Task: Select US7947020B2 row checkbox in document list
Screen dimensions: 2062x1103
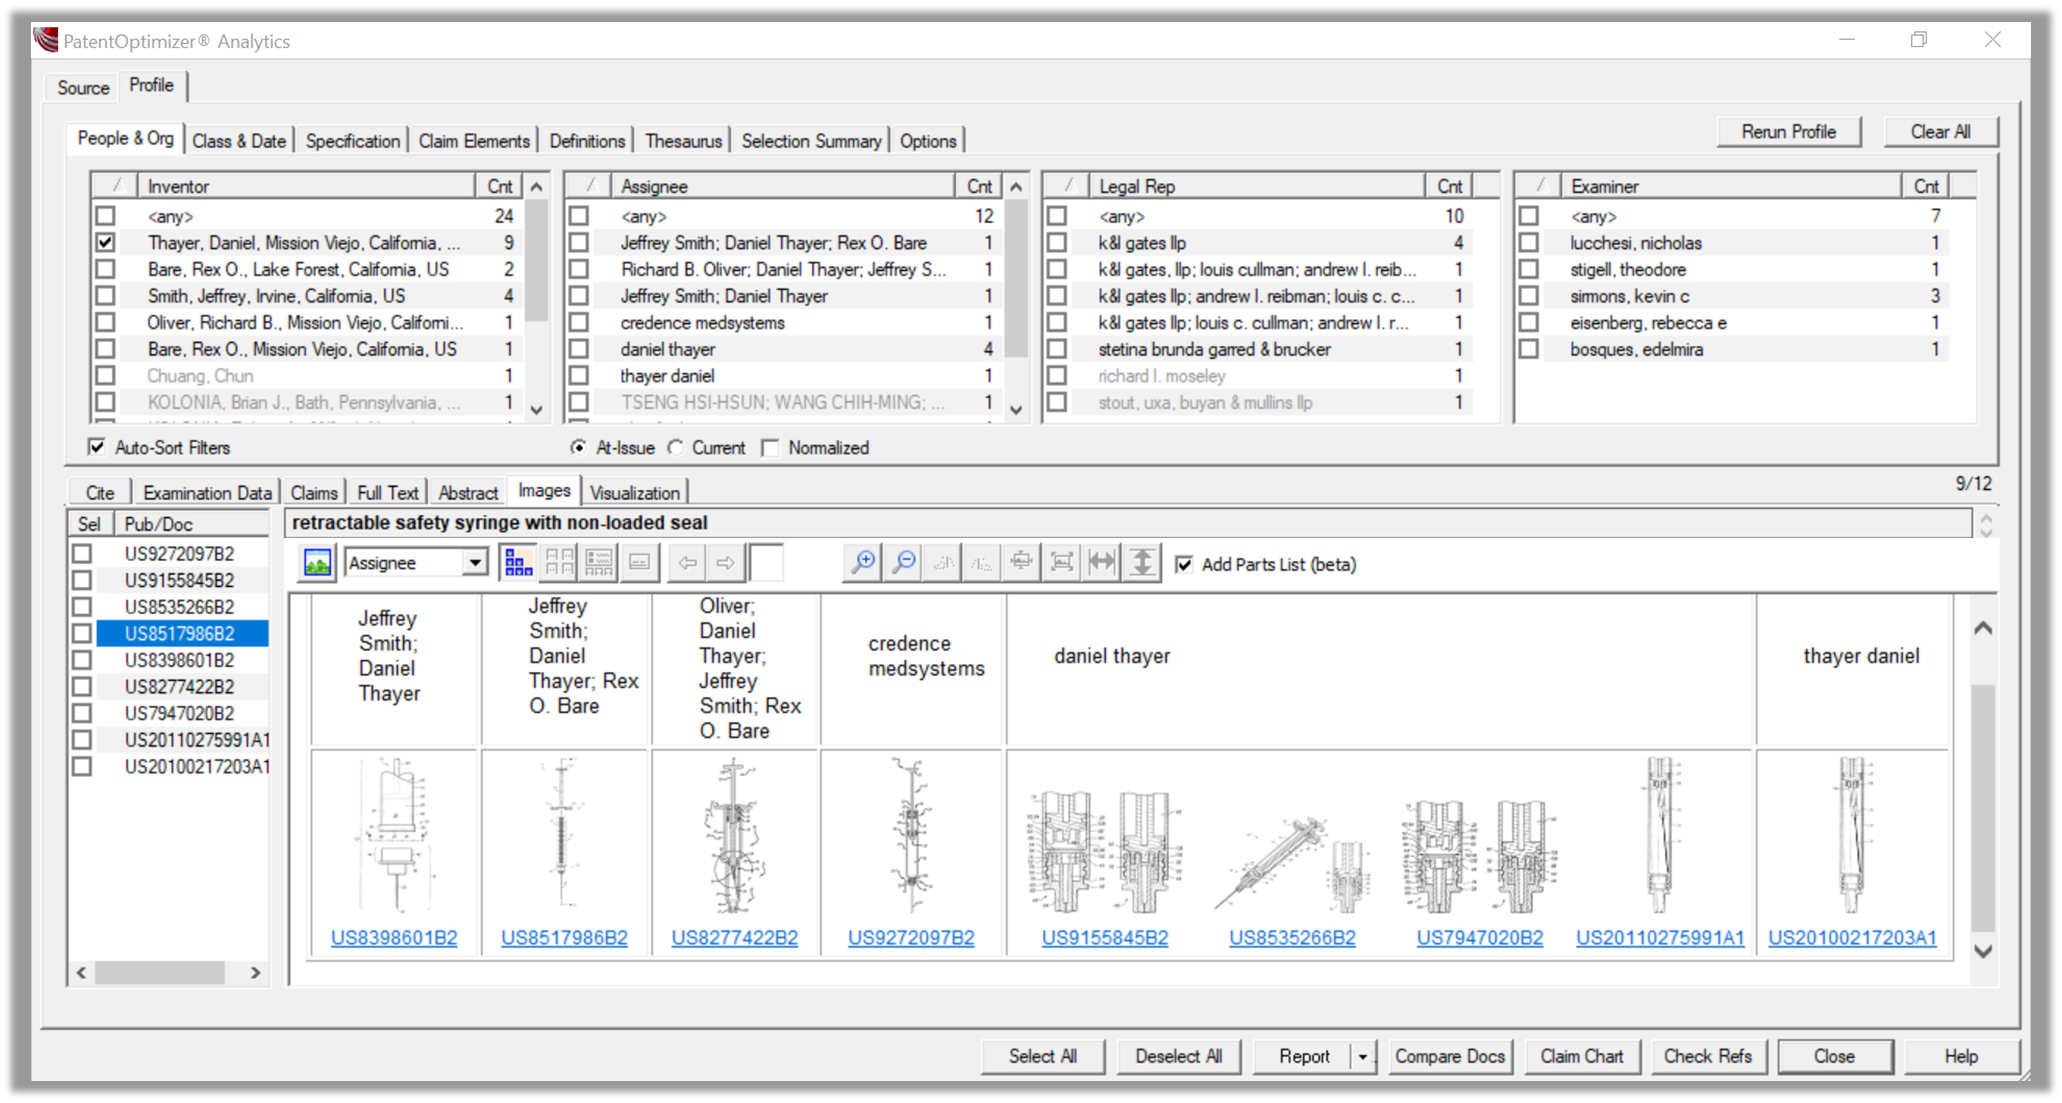Action: point(82,713)
